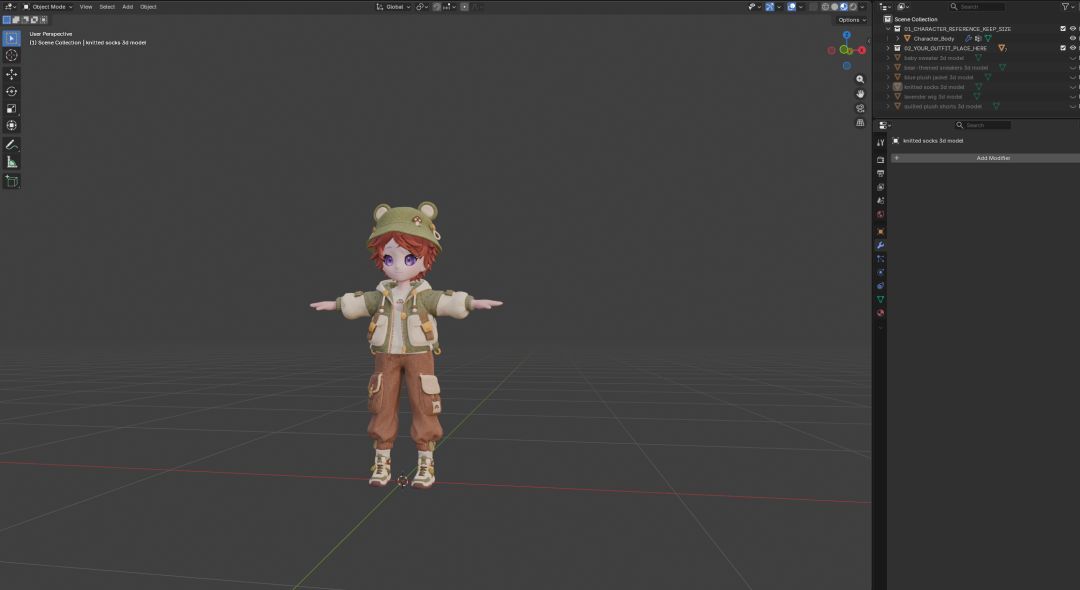1080x590 pixels.
Task: Click the viewport zoom magnifier icon
Action: tap(860, 79)
